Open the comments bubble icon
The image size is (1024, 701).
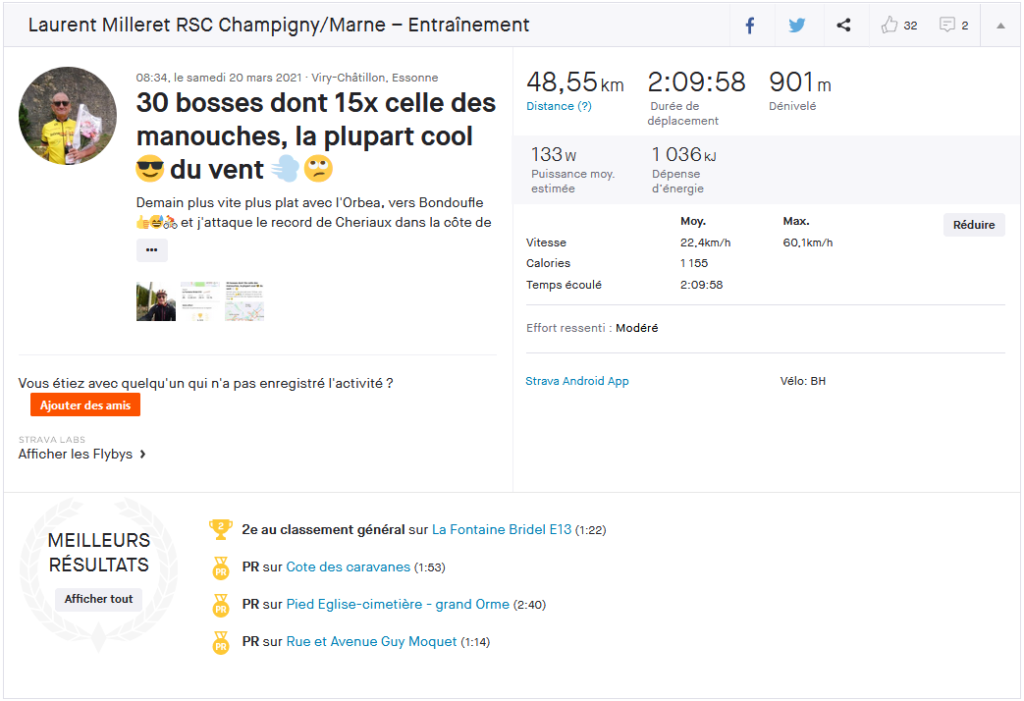point(947,25)
